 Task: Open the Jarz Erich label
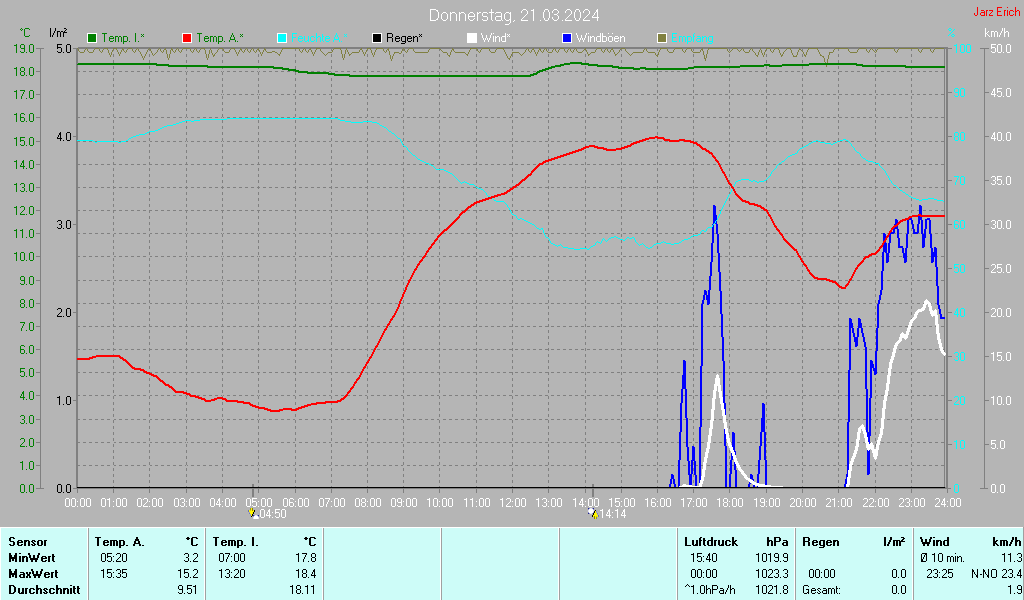click(x=996, y=12)
